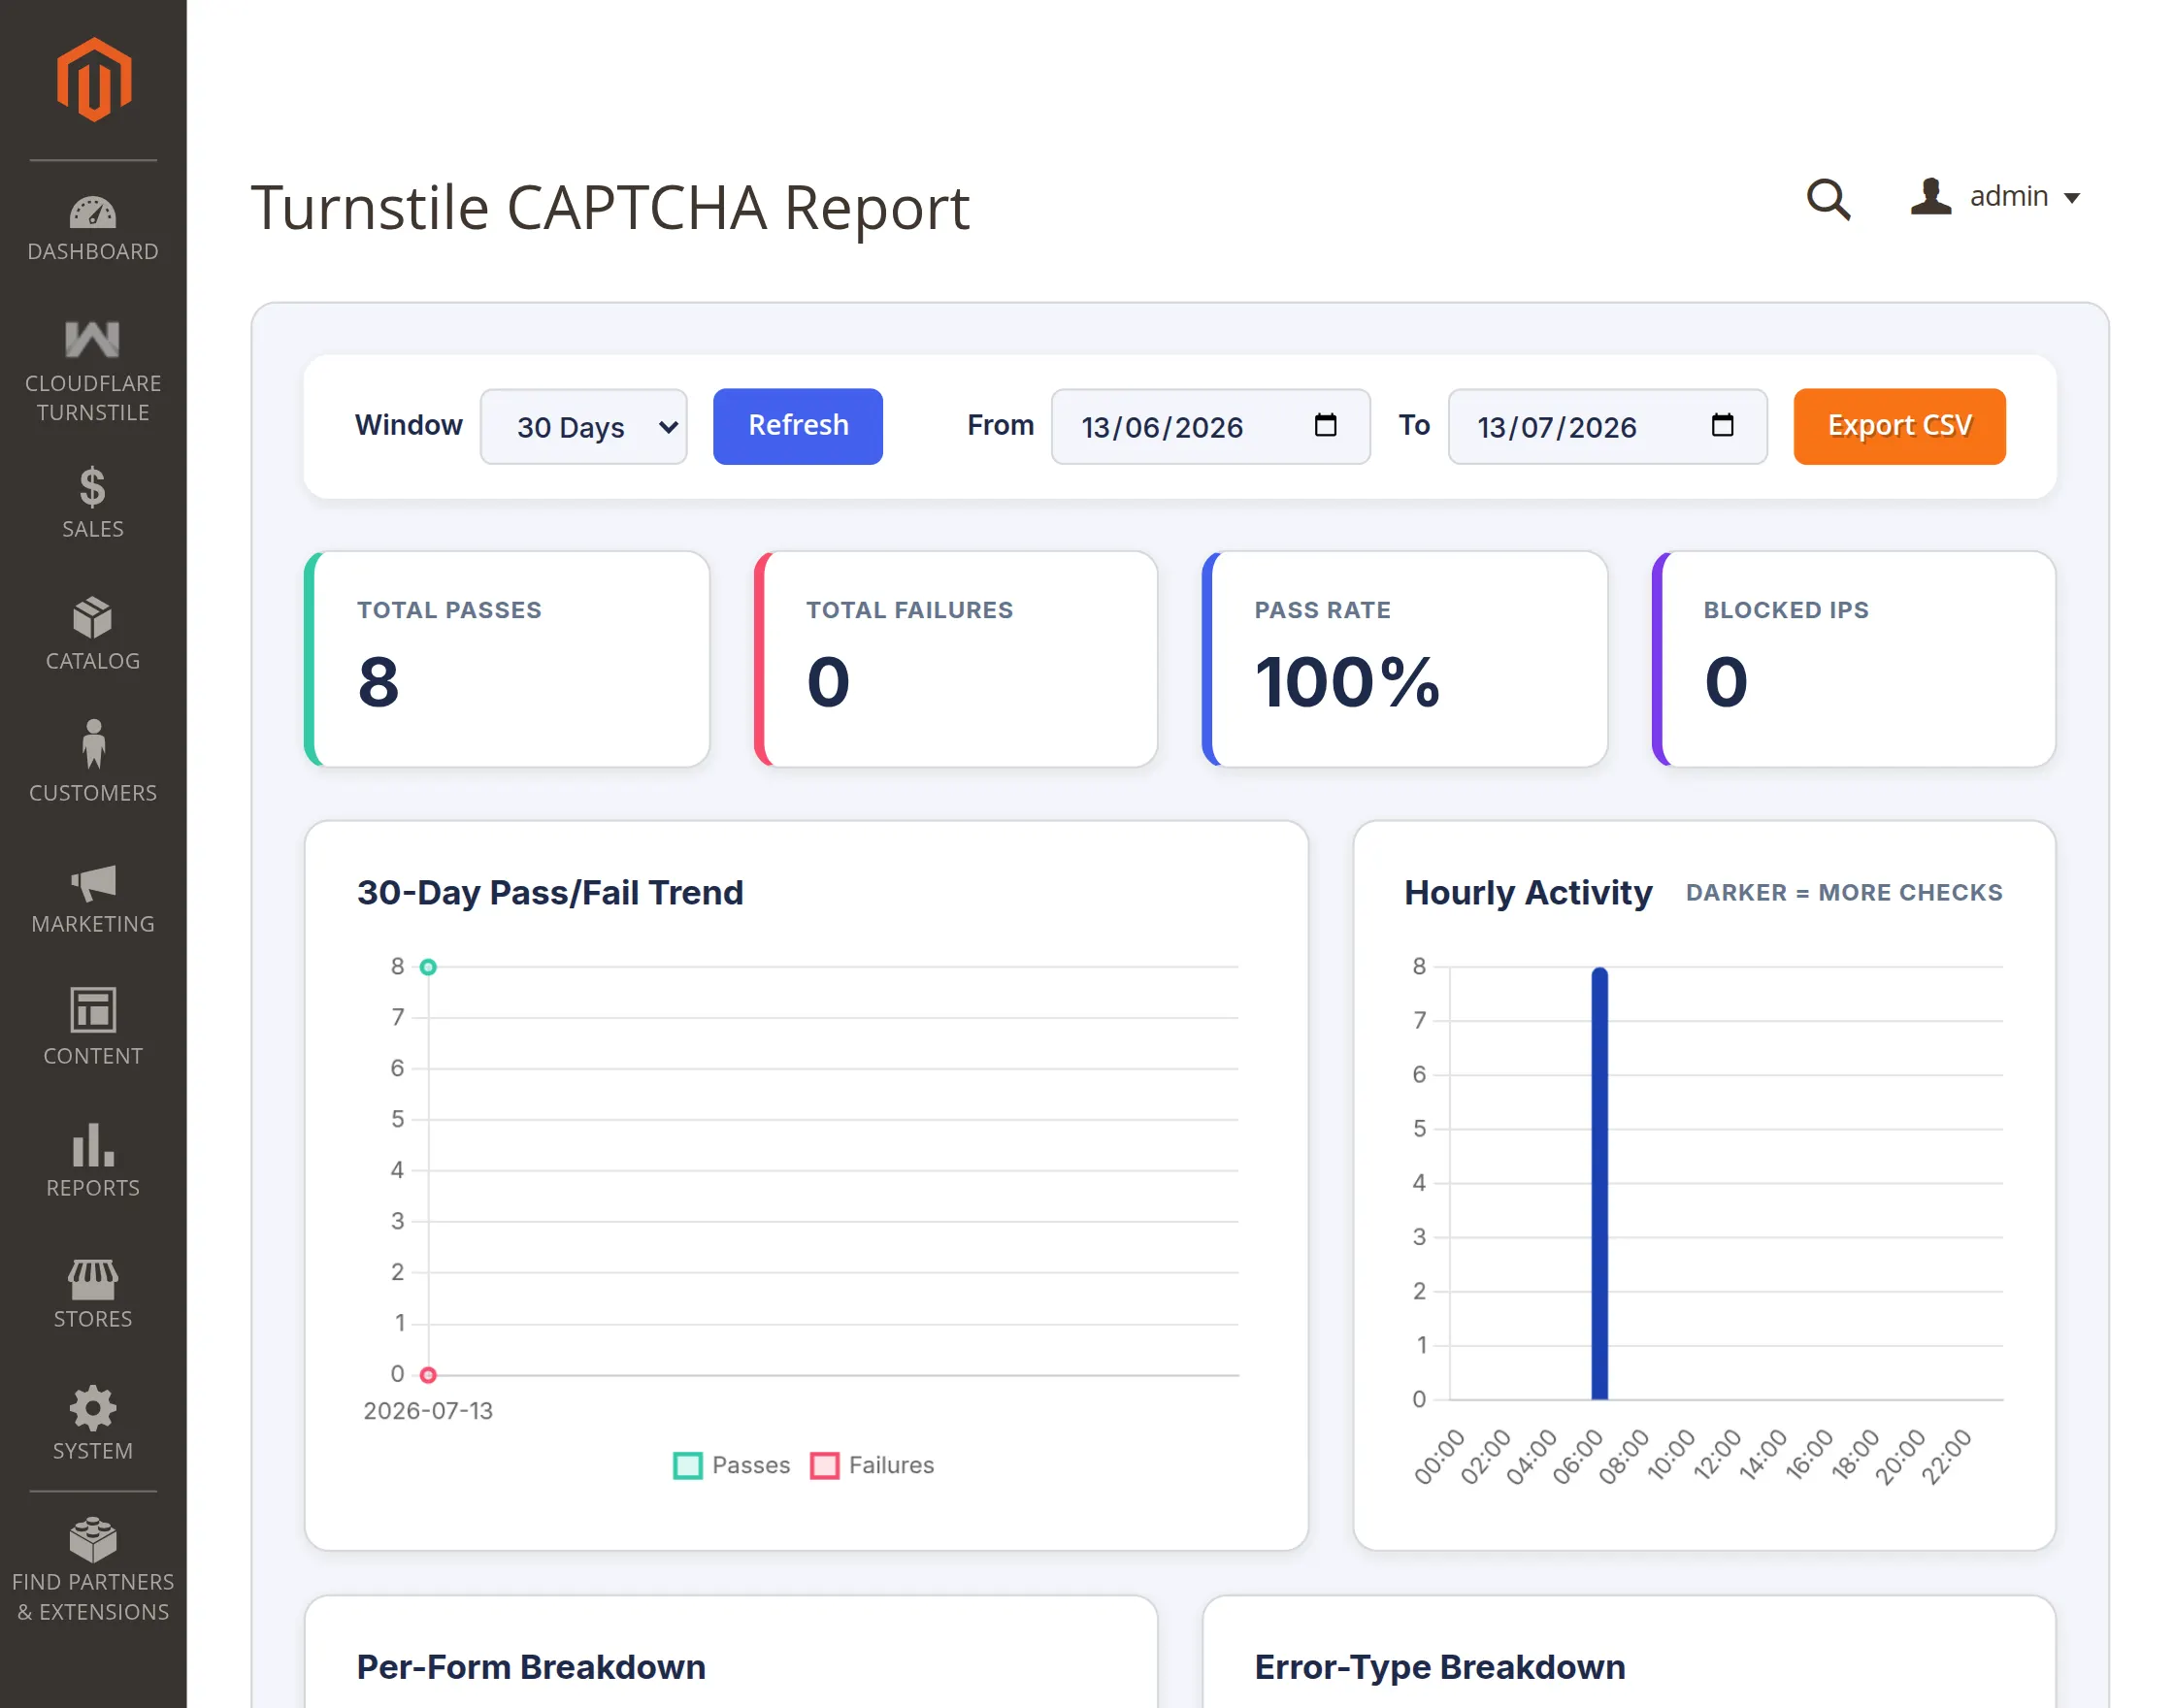Click the search magnifier icon

click(x=1827, y=199)
